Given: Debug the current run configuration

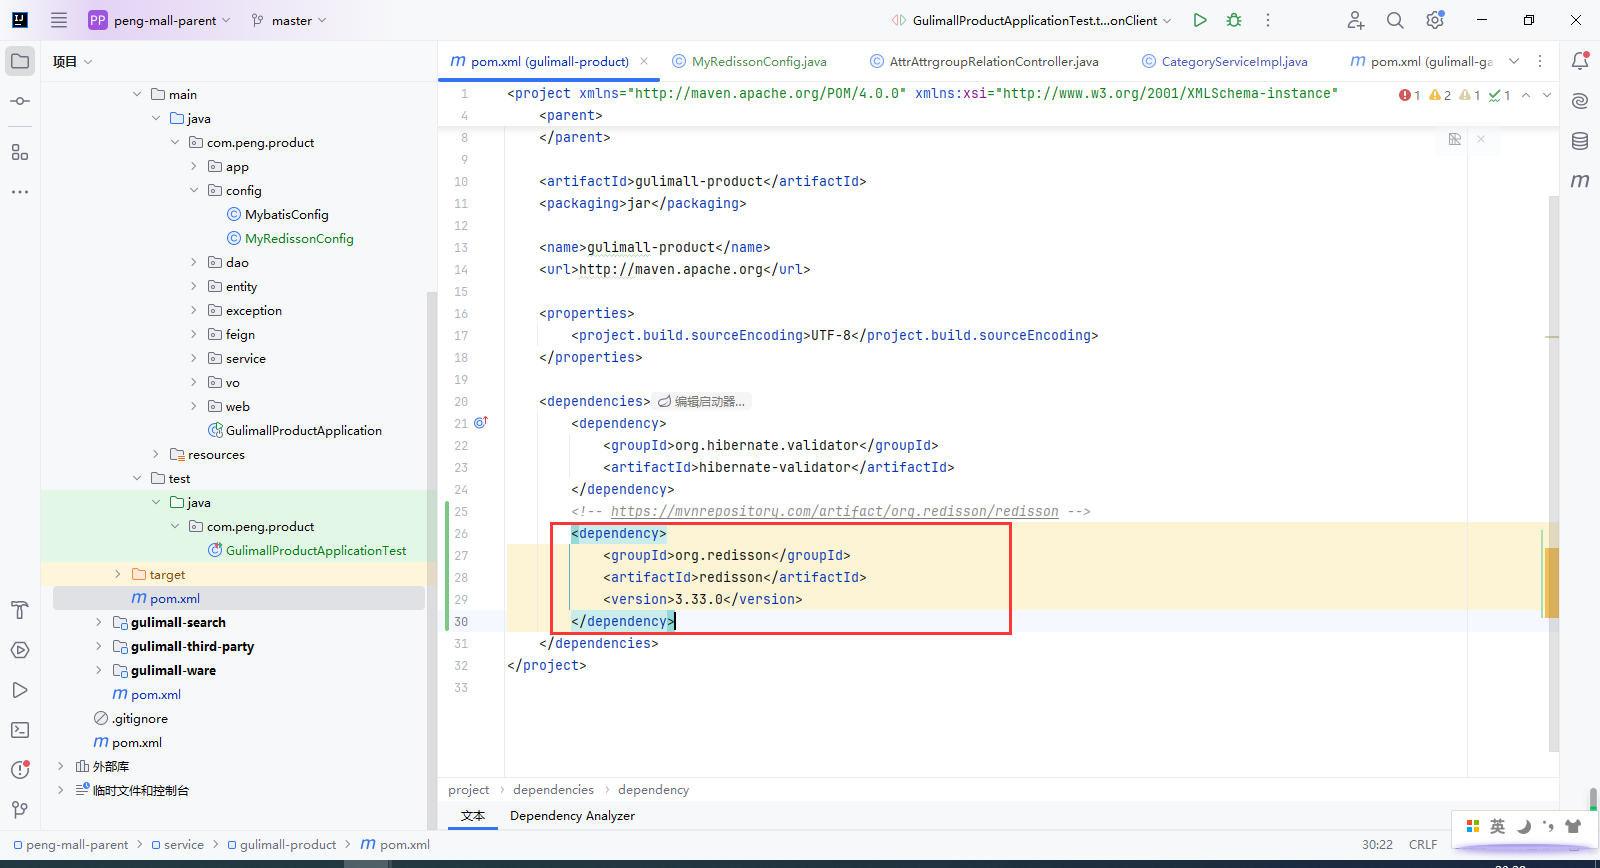Looking at the screenshot, I should [1234, 20].
